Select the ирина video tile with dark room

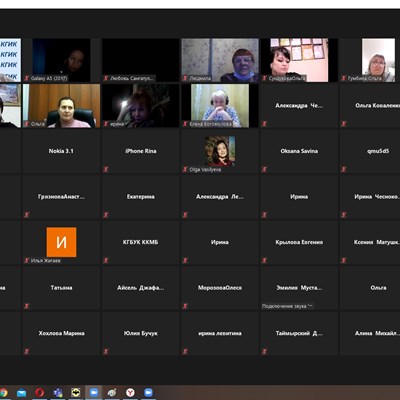coord(140,106)
